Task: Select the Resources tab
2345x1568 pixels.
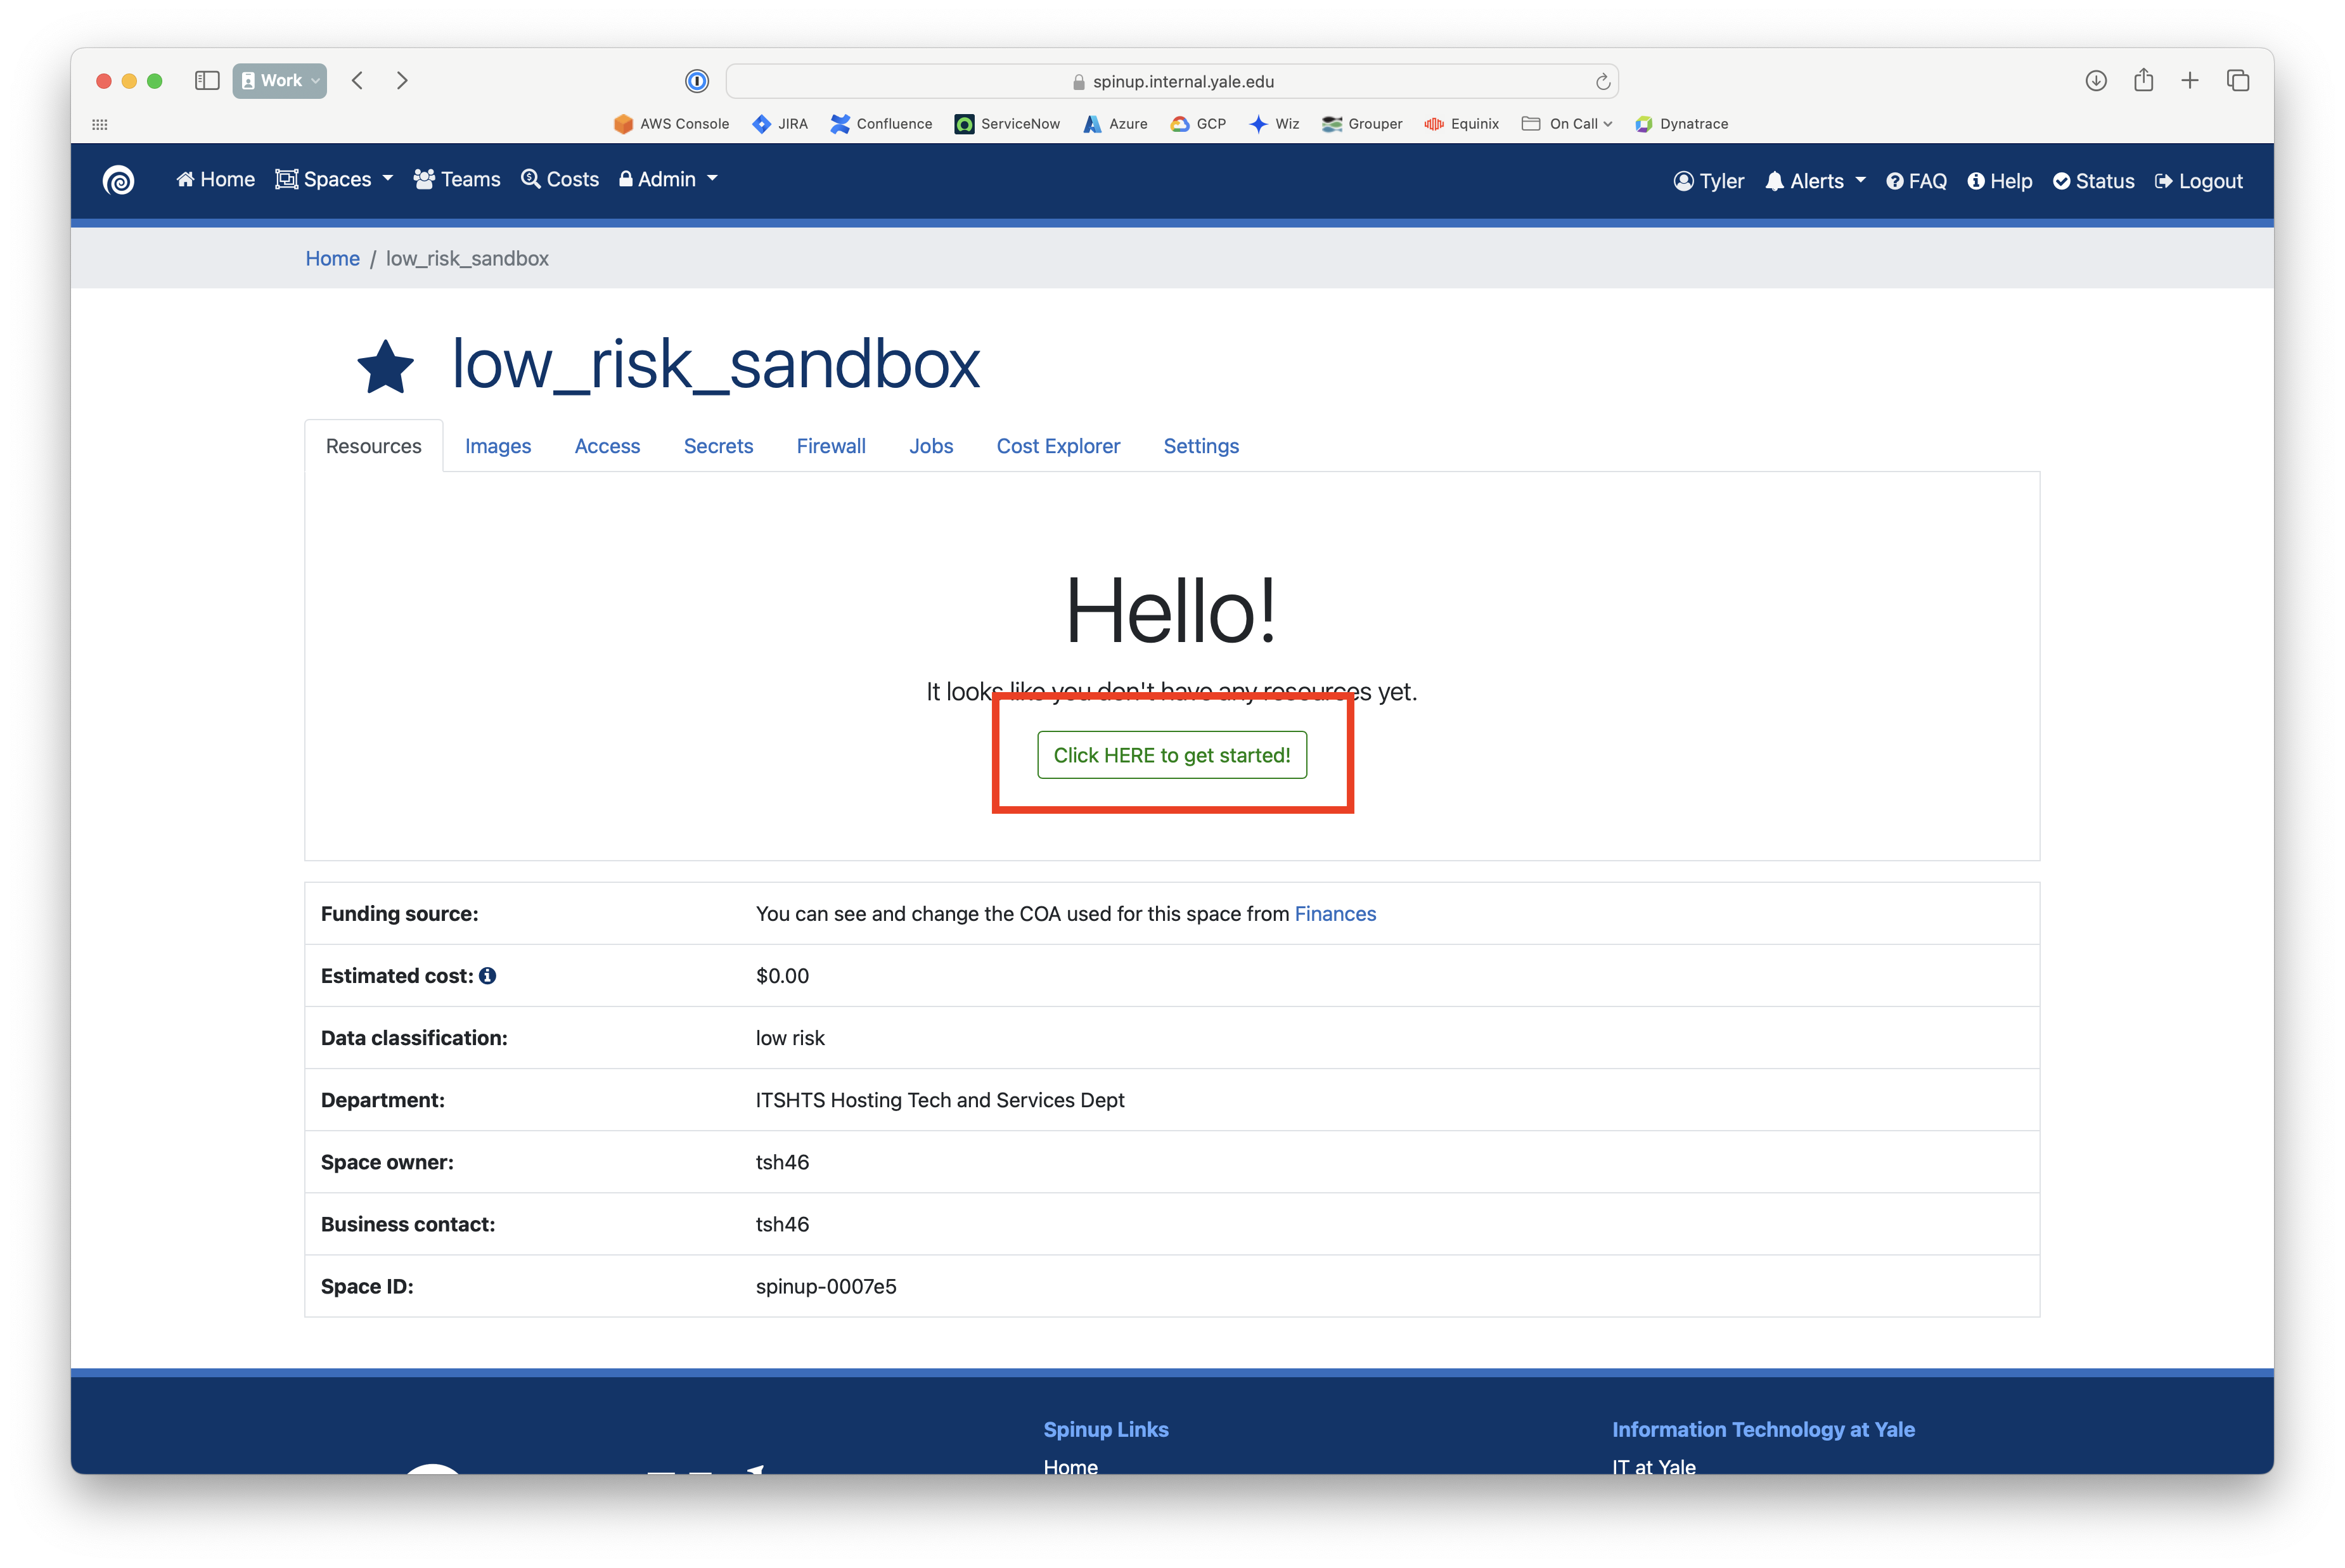Action: [x=373, y=446]
